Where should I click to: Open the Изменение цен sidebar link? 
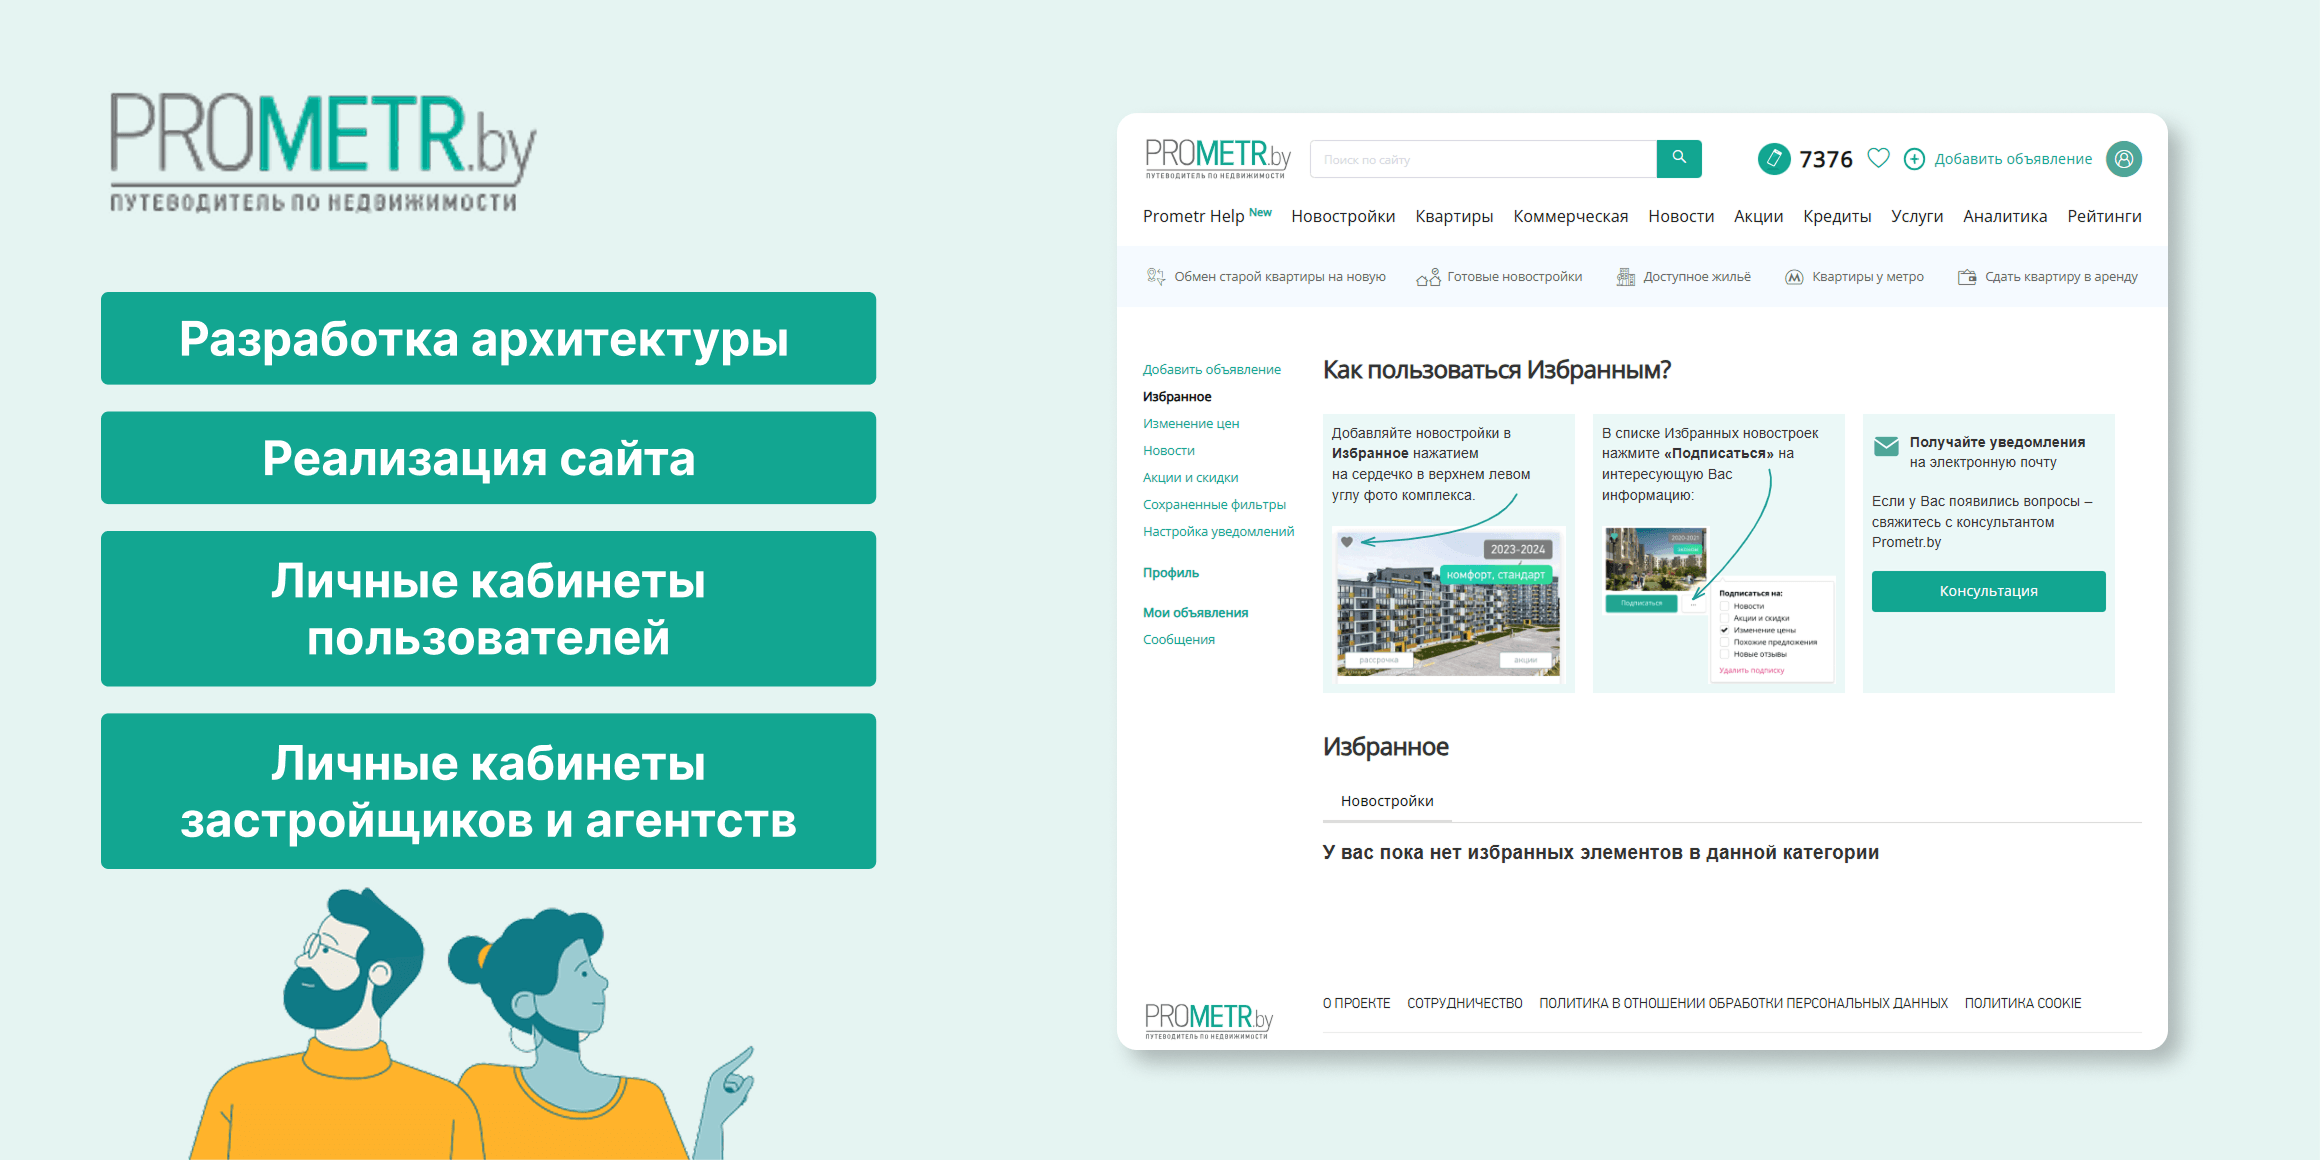1190,424
